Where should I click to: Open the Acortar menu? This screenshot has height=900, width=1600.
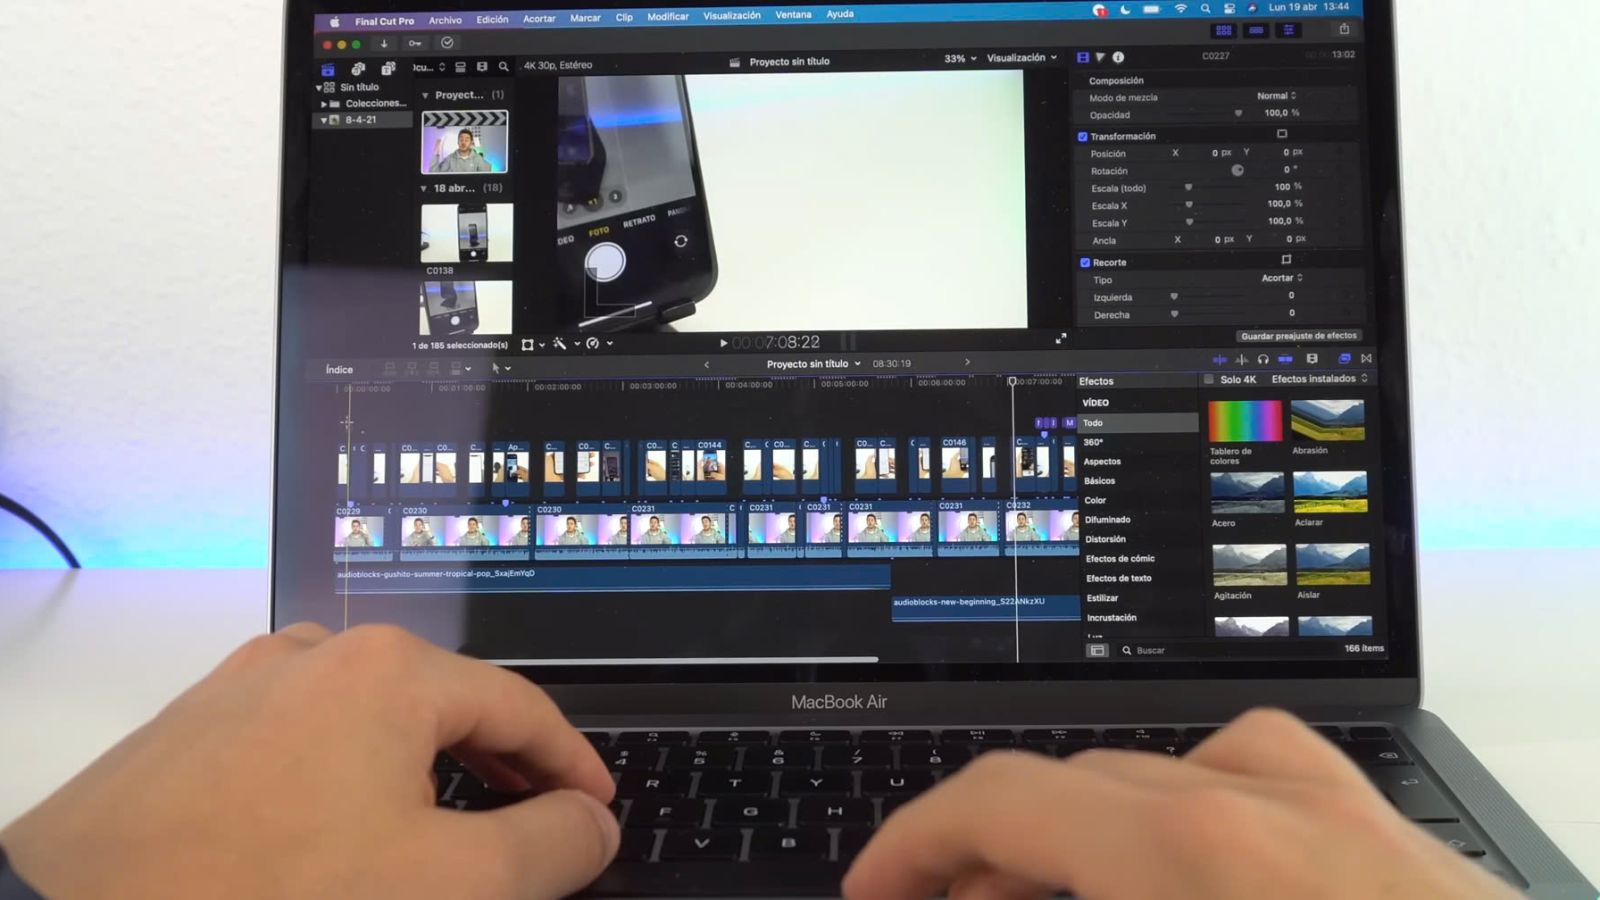[539, 19]
